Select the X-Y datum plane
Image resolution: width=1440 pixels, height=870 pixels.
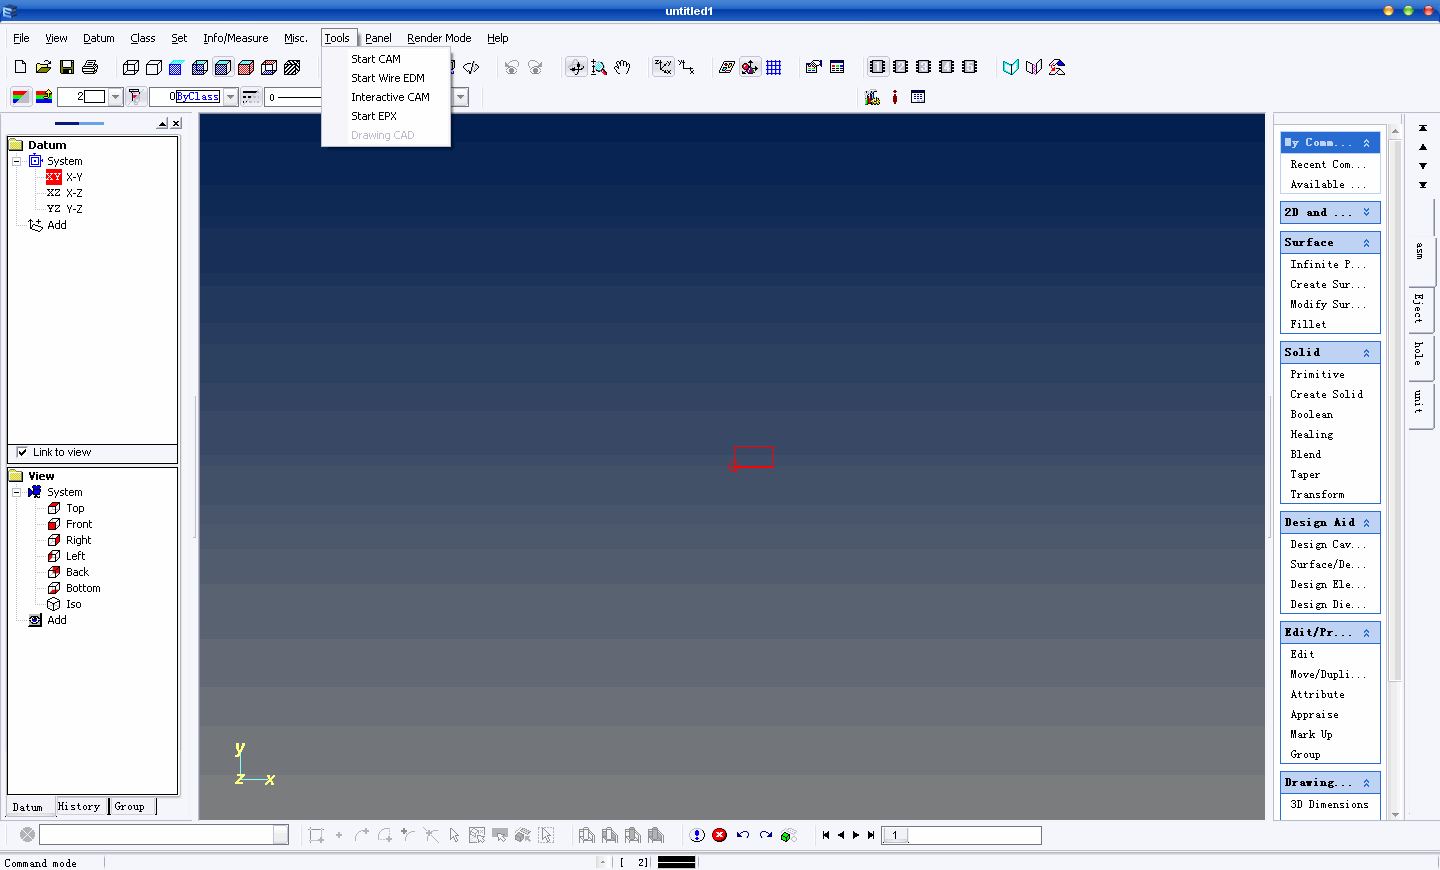65,177
